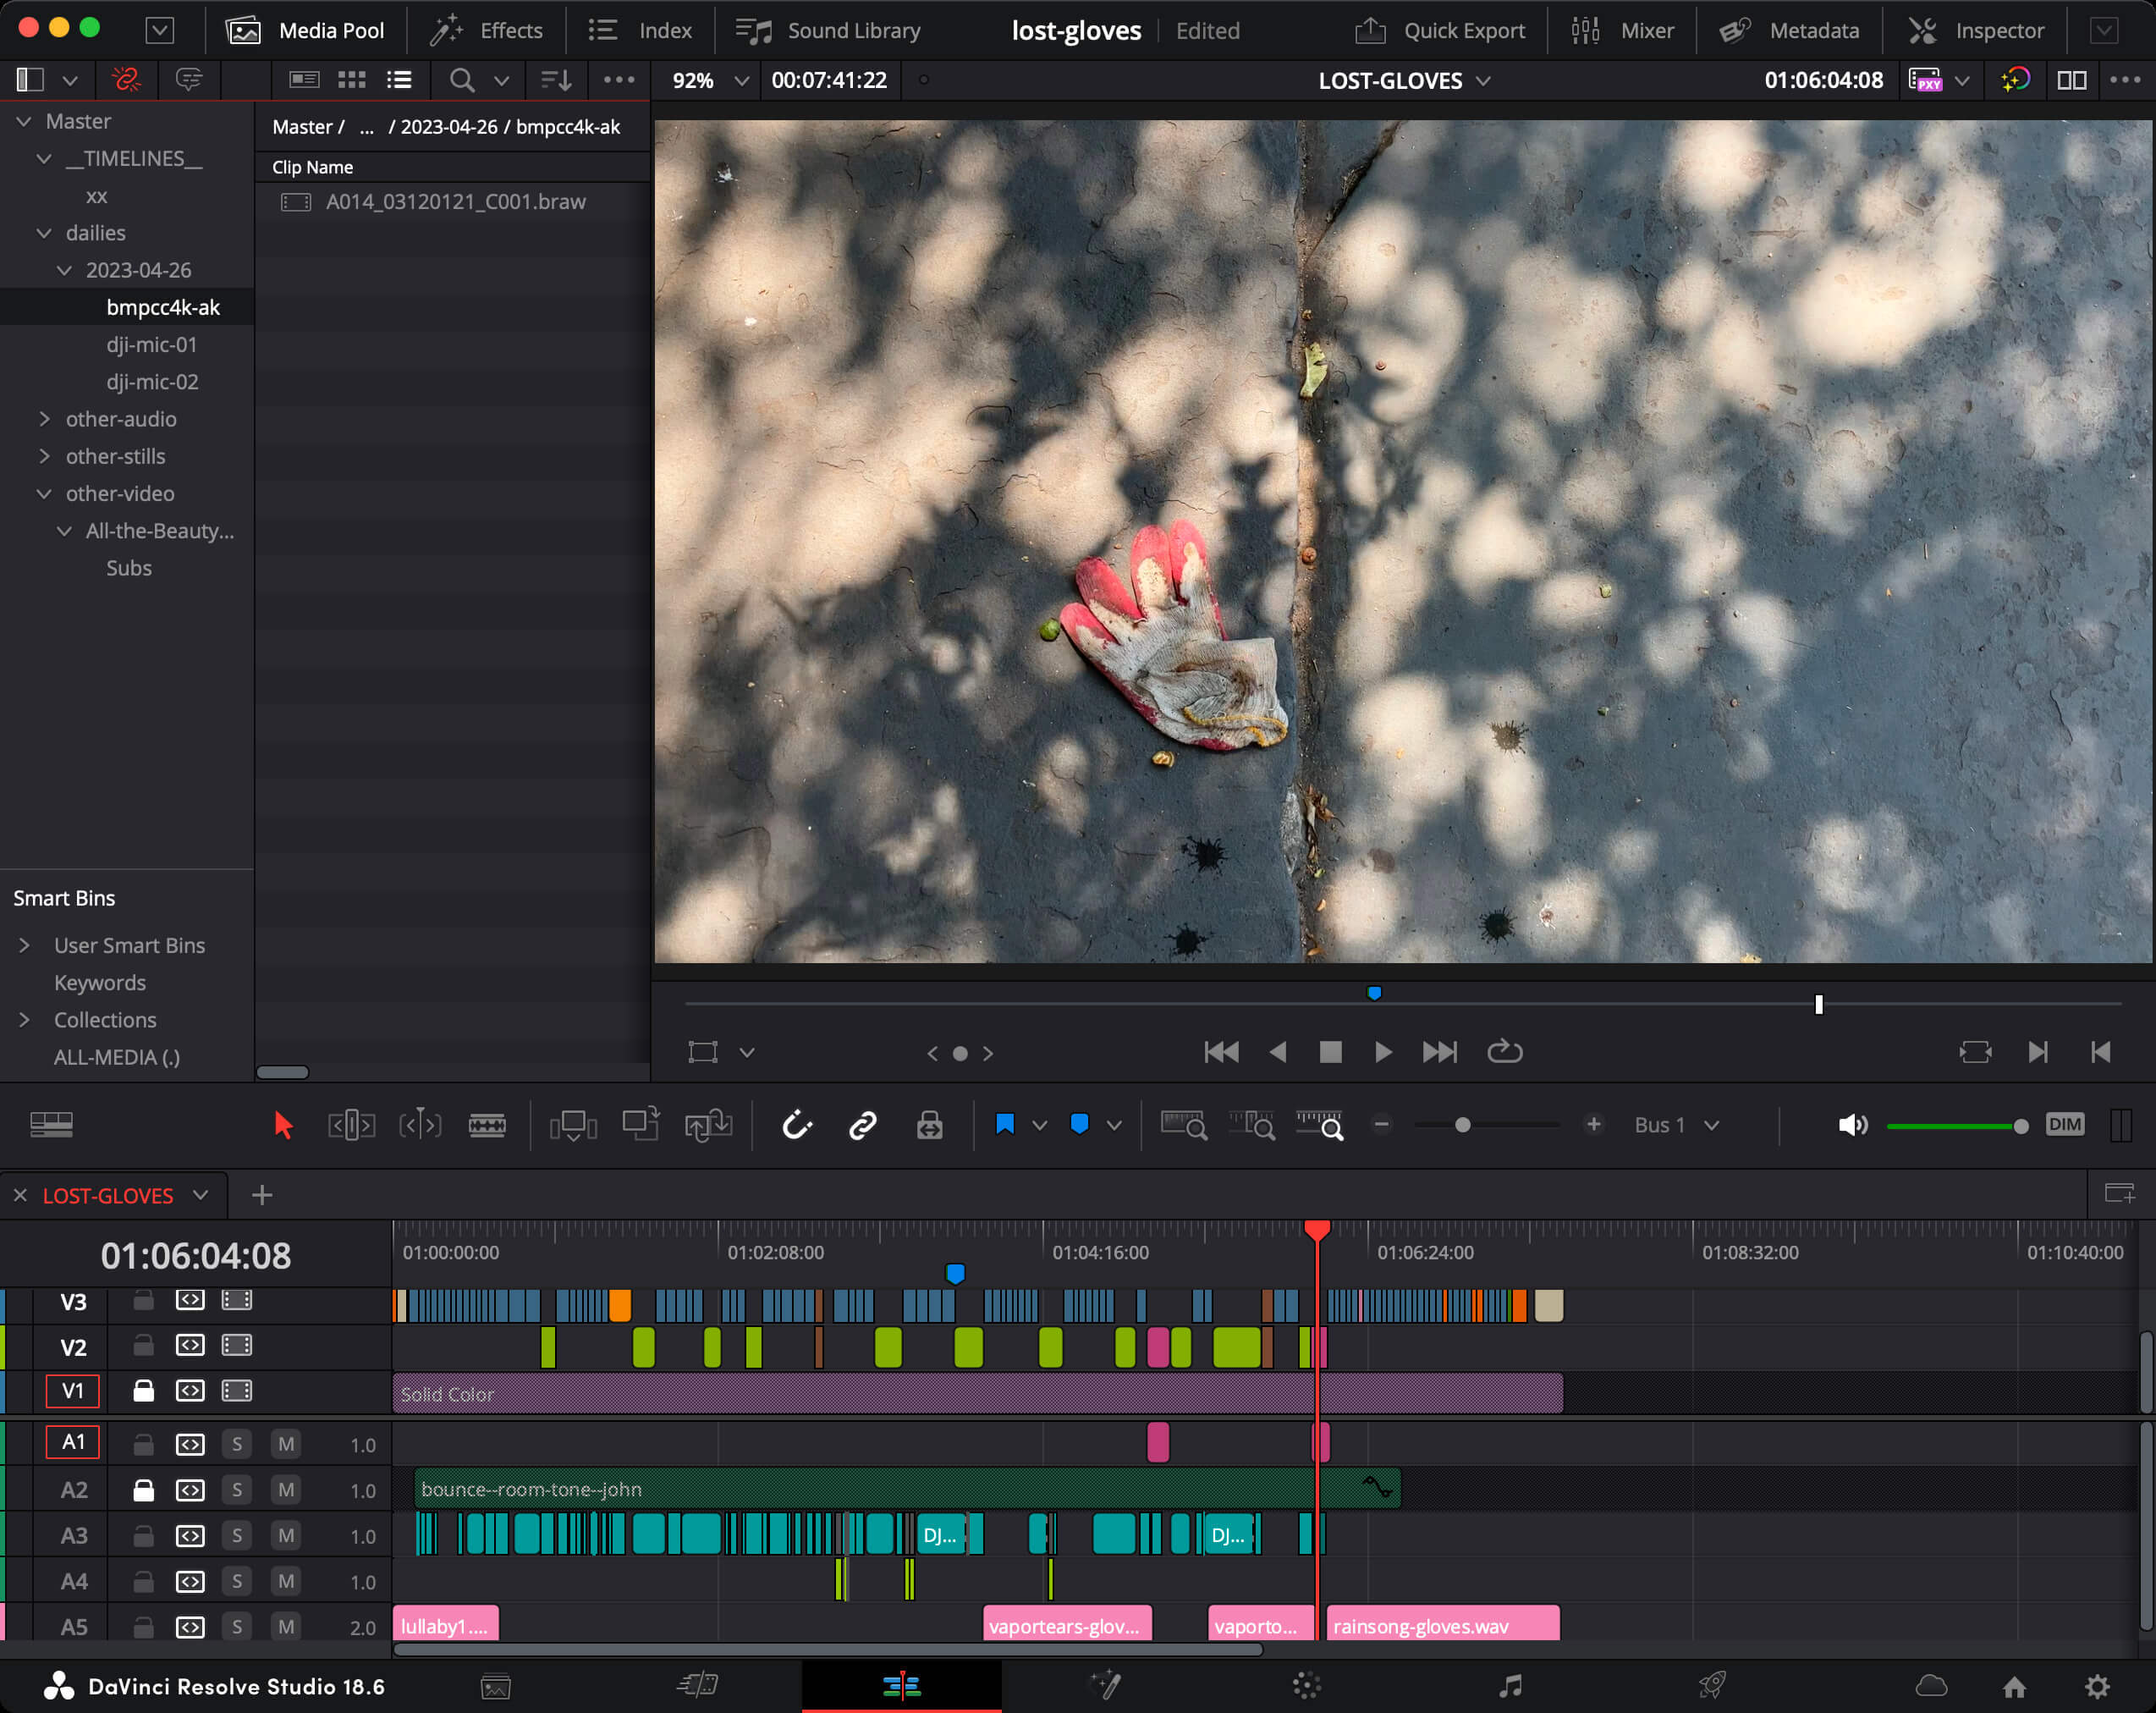This screenshot has height=1713, width=2156.
Task: Open the Effects panel
Action: point(487,30)
